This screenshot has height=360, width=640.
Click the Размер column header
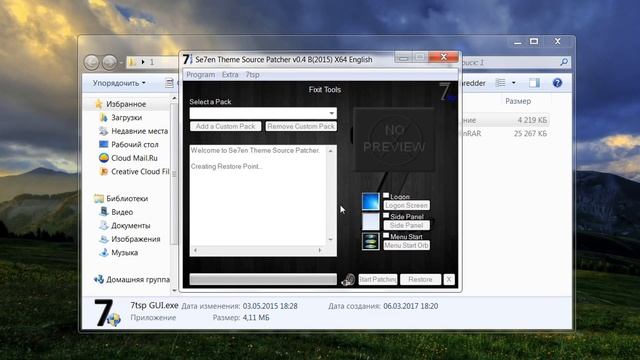(518, 101)
